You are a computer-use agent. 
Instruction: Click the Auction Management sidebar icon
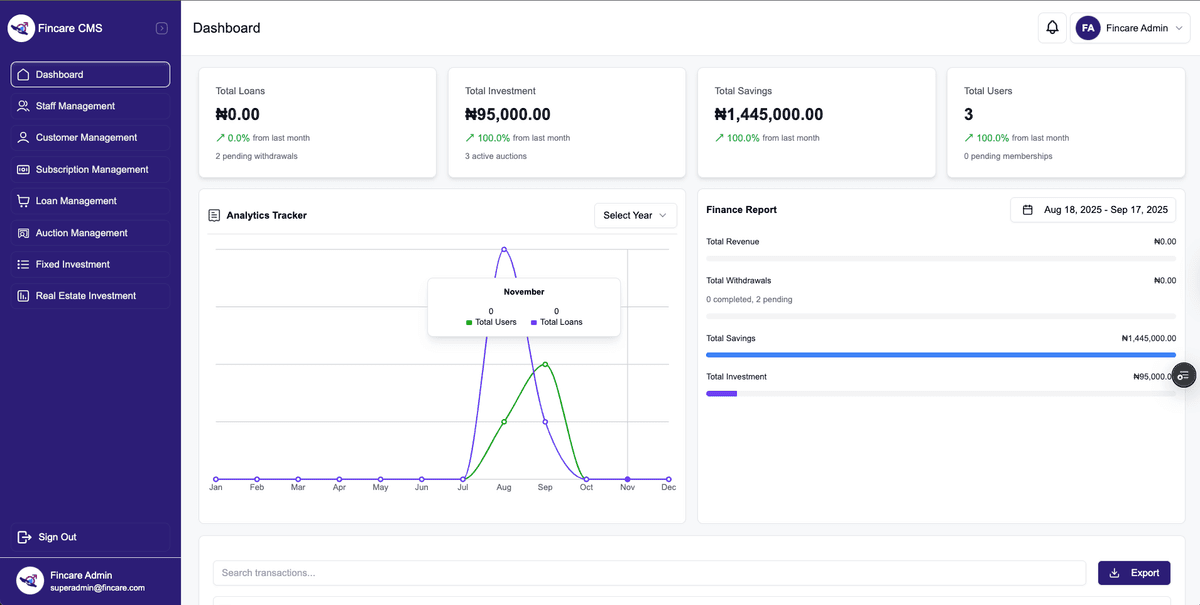(24, 232)
